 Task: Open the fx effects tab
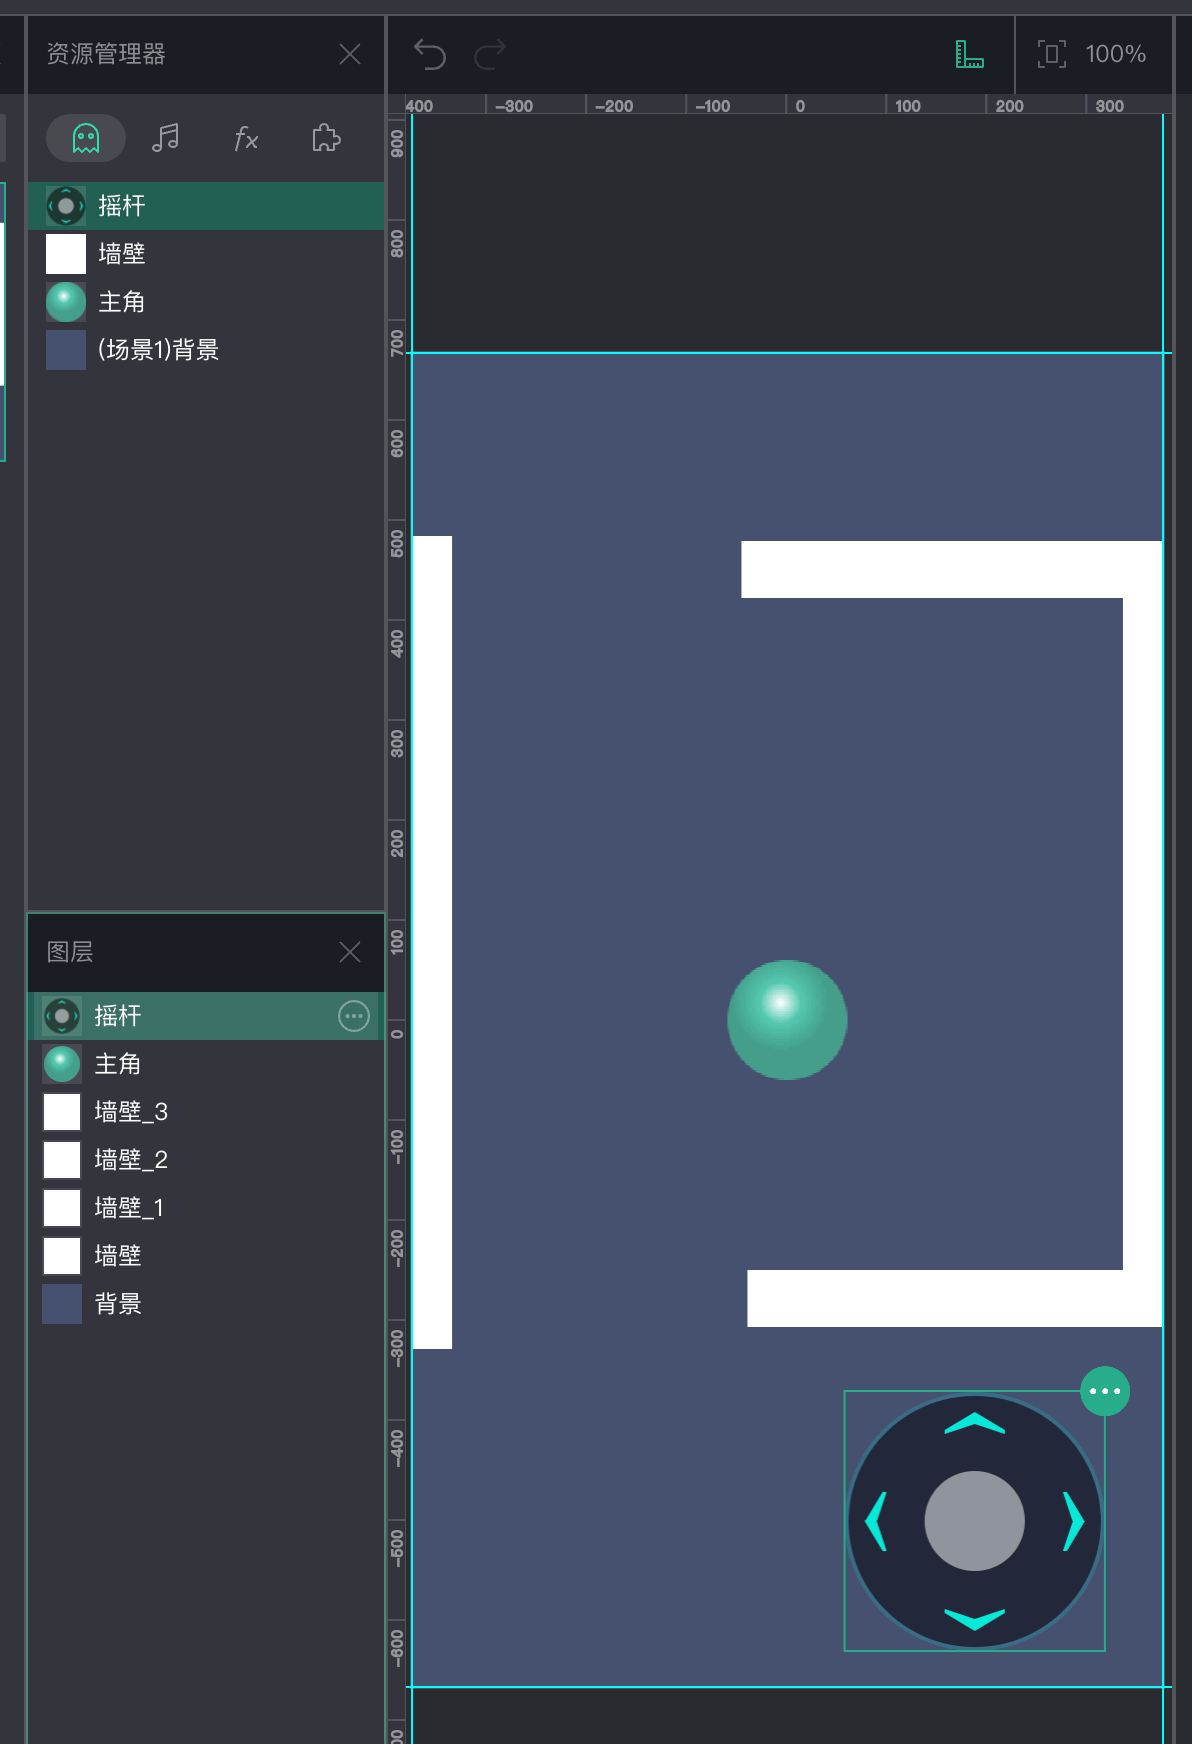[x=246, y=139]
